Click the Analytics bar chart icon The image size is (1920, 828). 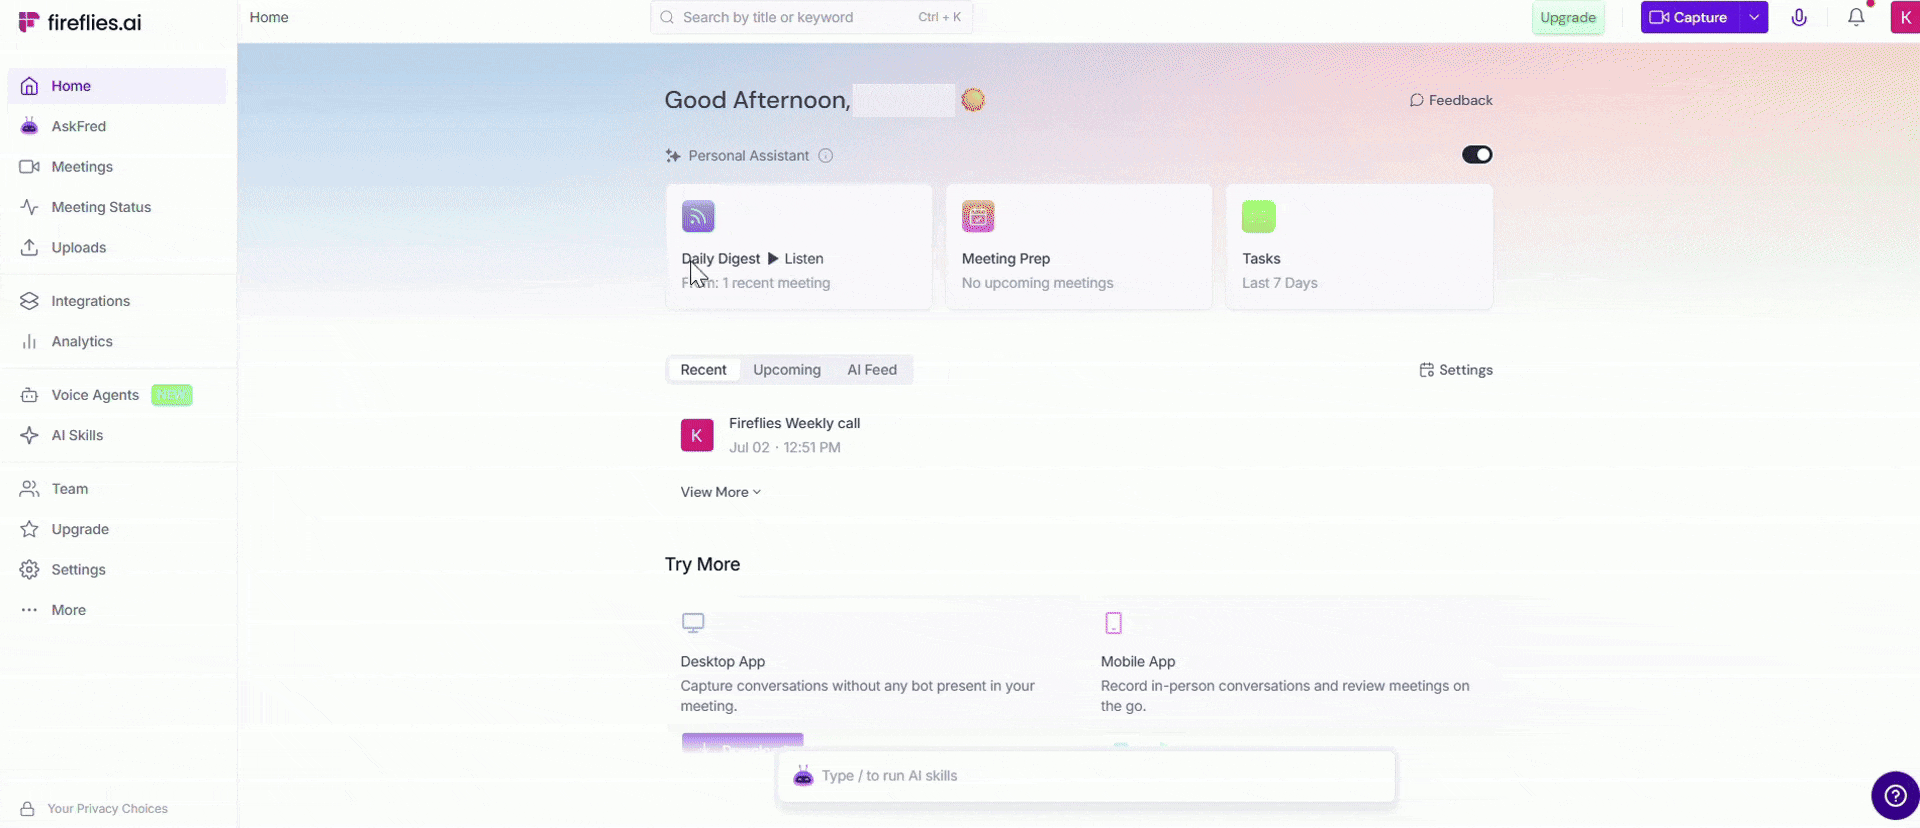pos(30,341)
